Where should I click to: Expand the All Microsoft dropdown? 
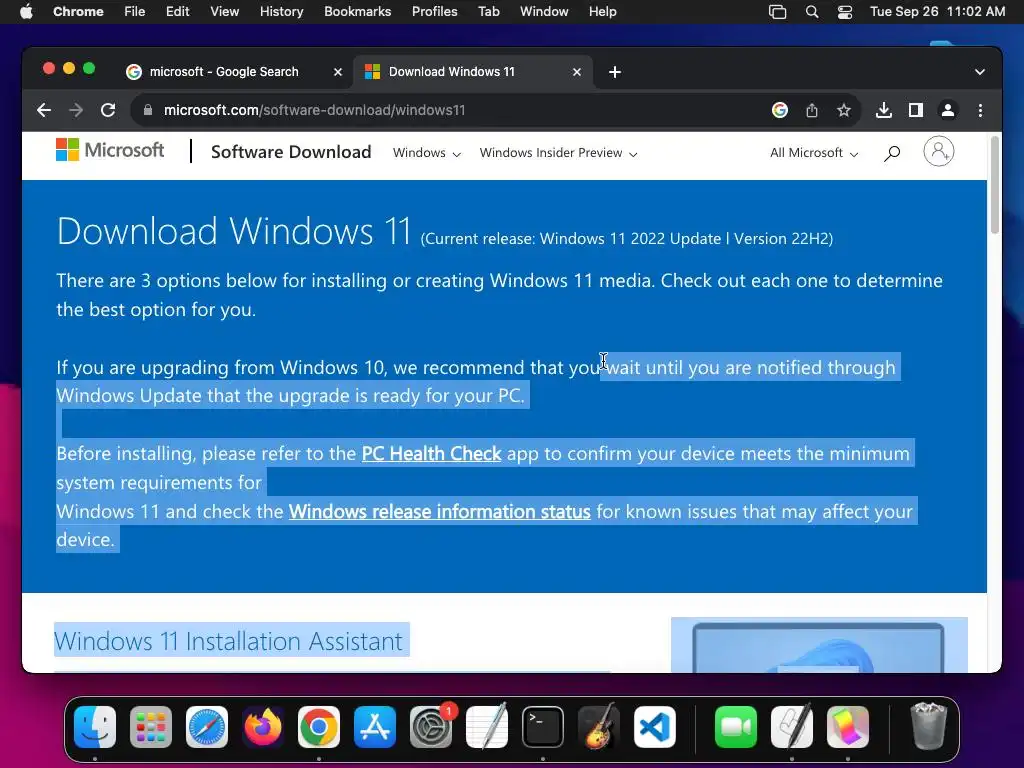(814, 153)
